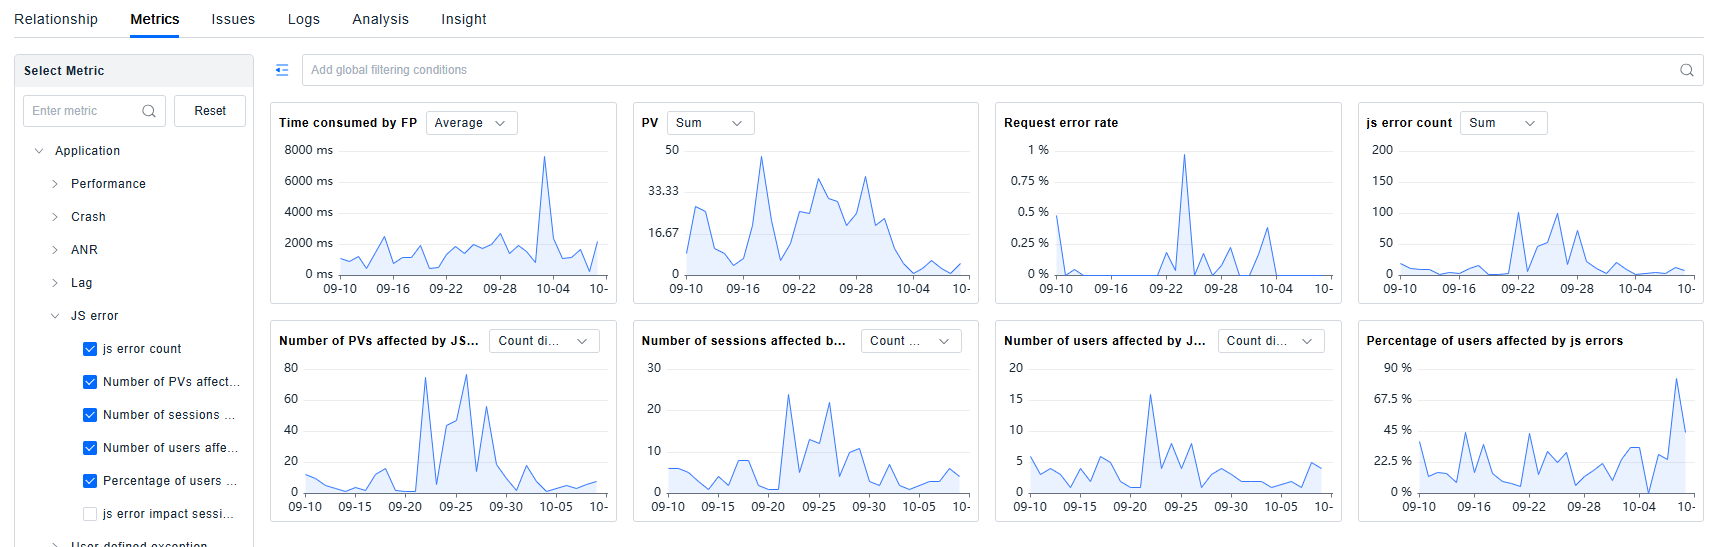Collapse the Application tree node

[x=39, y=151]
